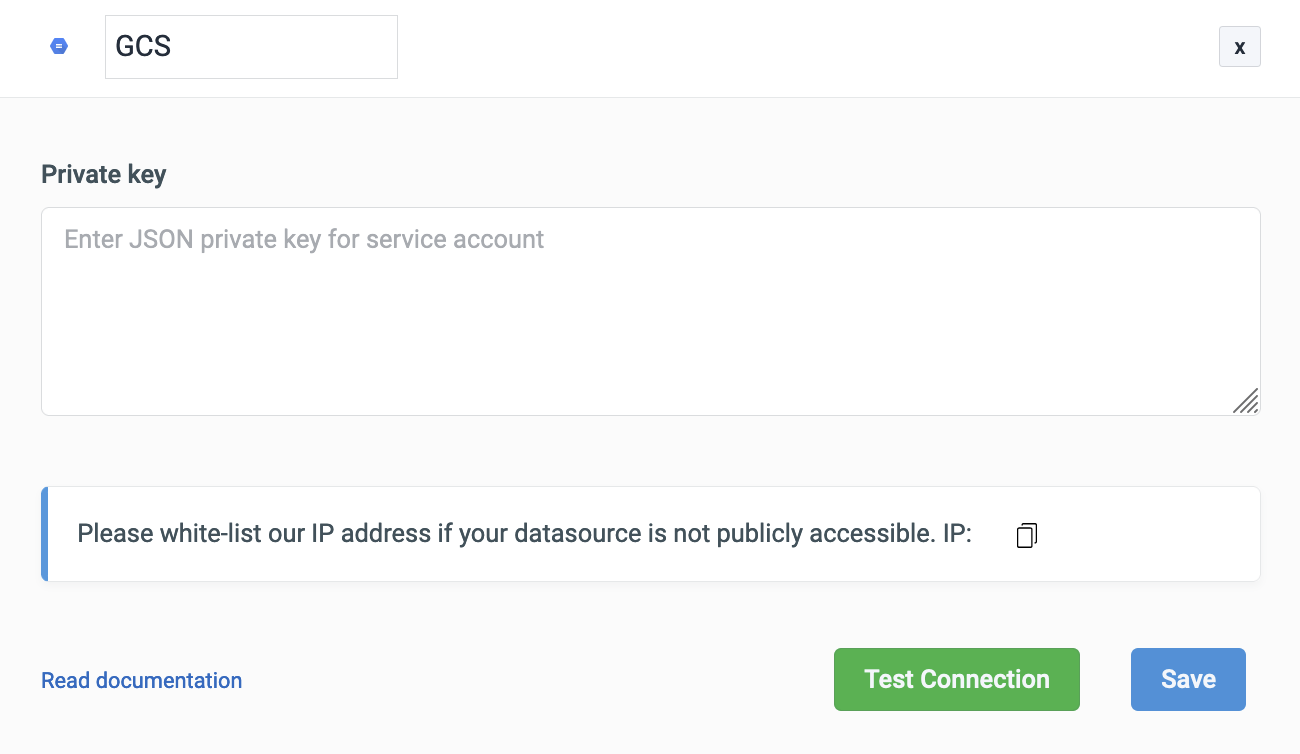1300x754 pixels.
Task: Click the IP white-list notice text
Action: pos(524,534)
